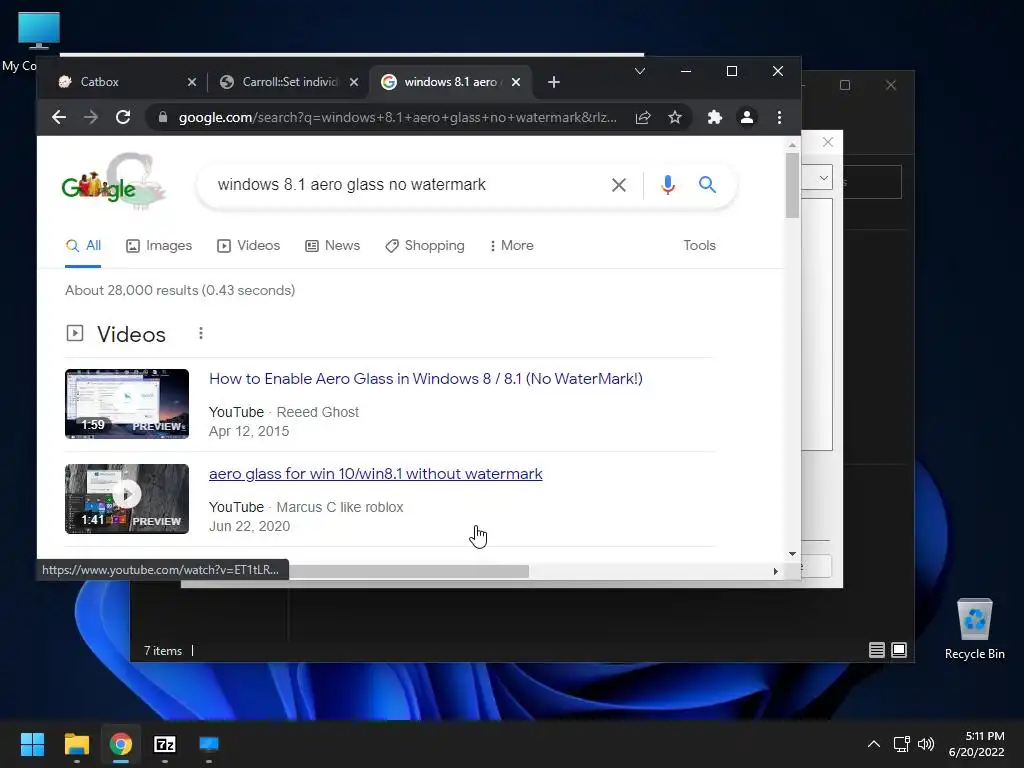Click the horizontal scrollbar thumb

pos(409,571)
